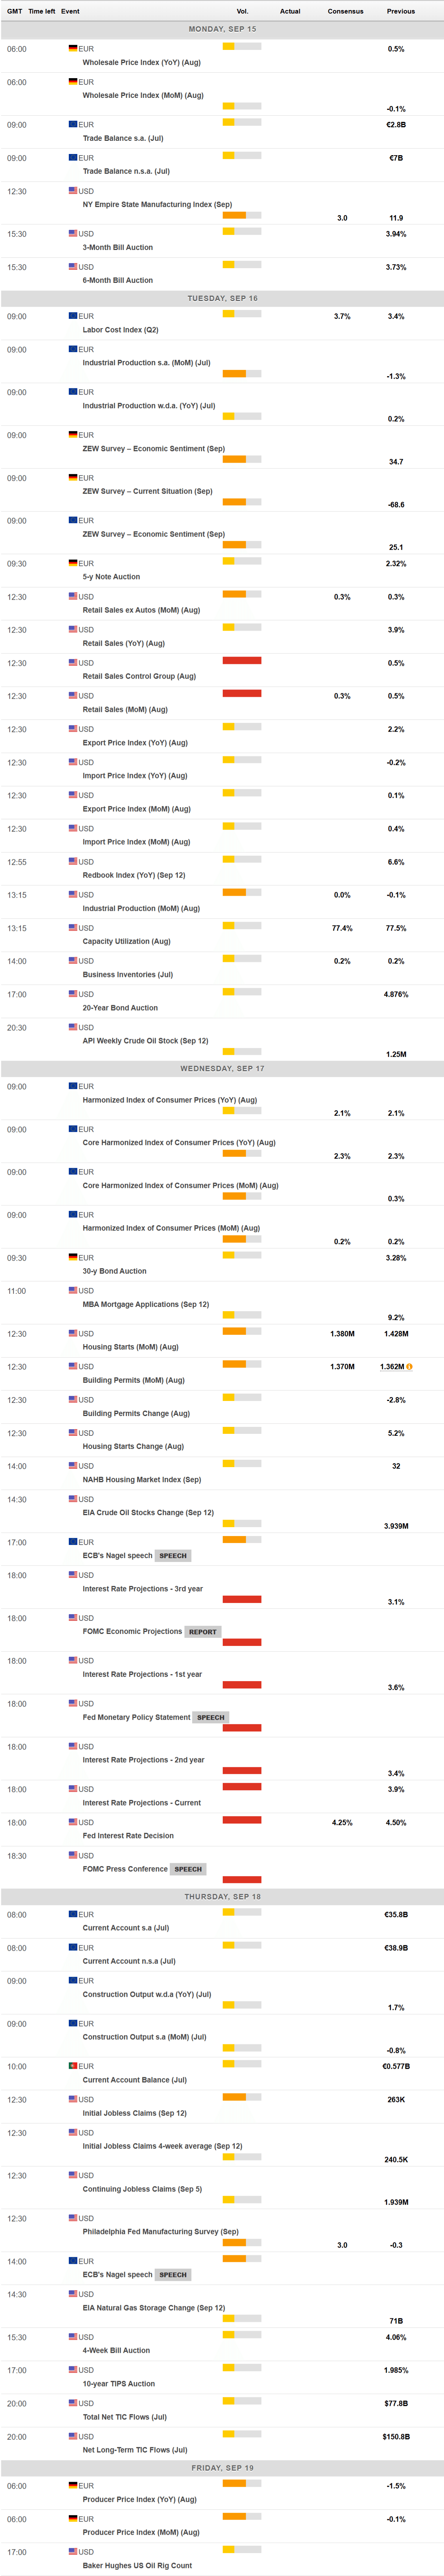Click red volatility bar for Retail Sales Control Group
This screenshot has height=2576, width=444.
click(242, 660)
